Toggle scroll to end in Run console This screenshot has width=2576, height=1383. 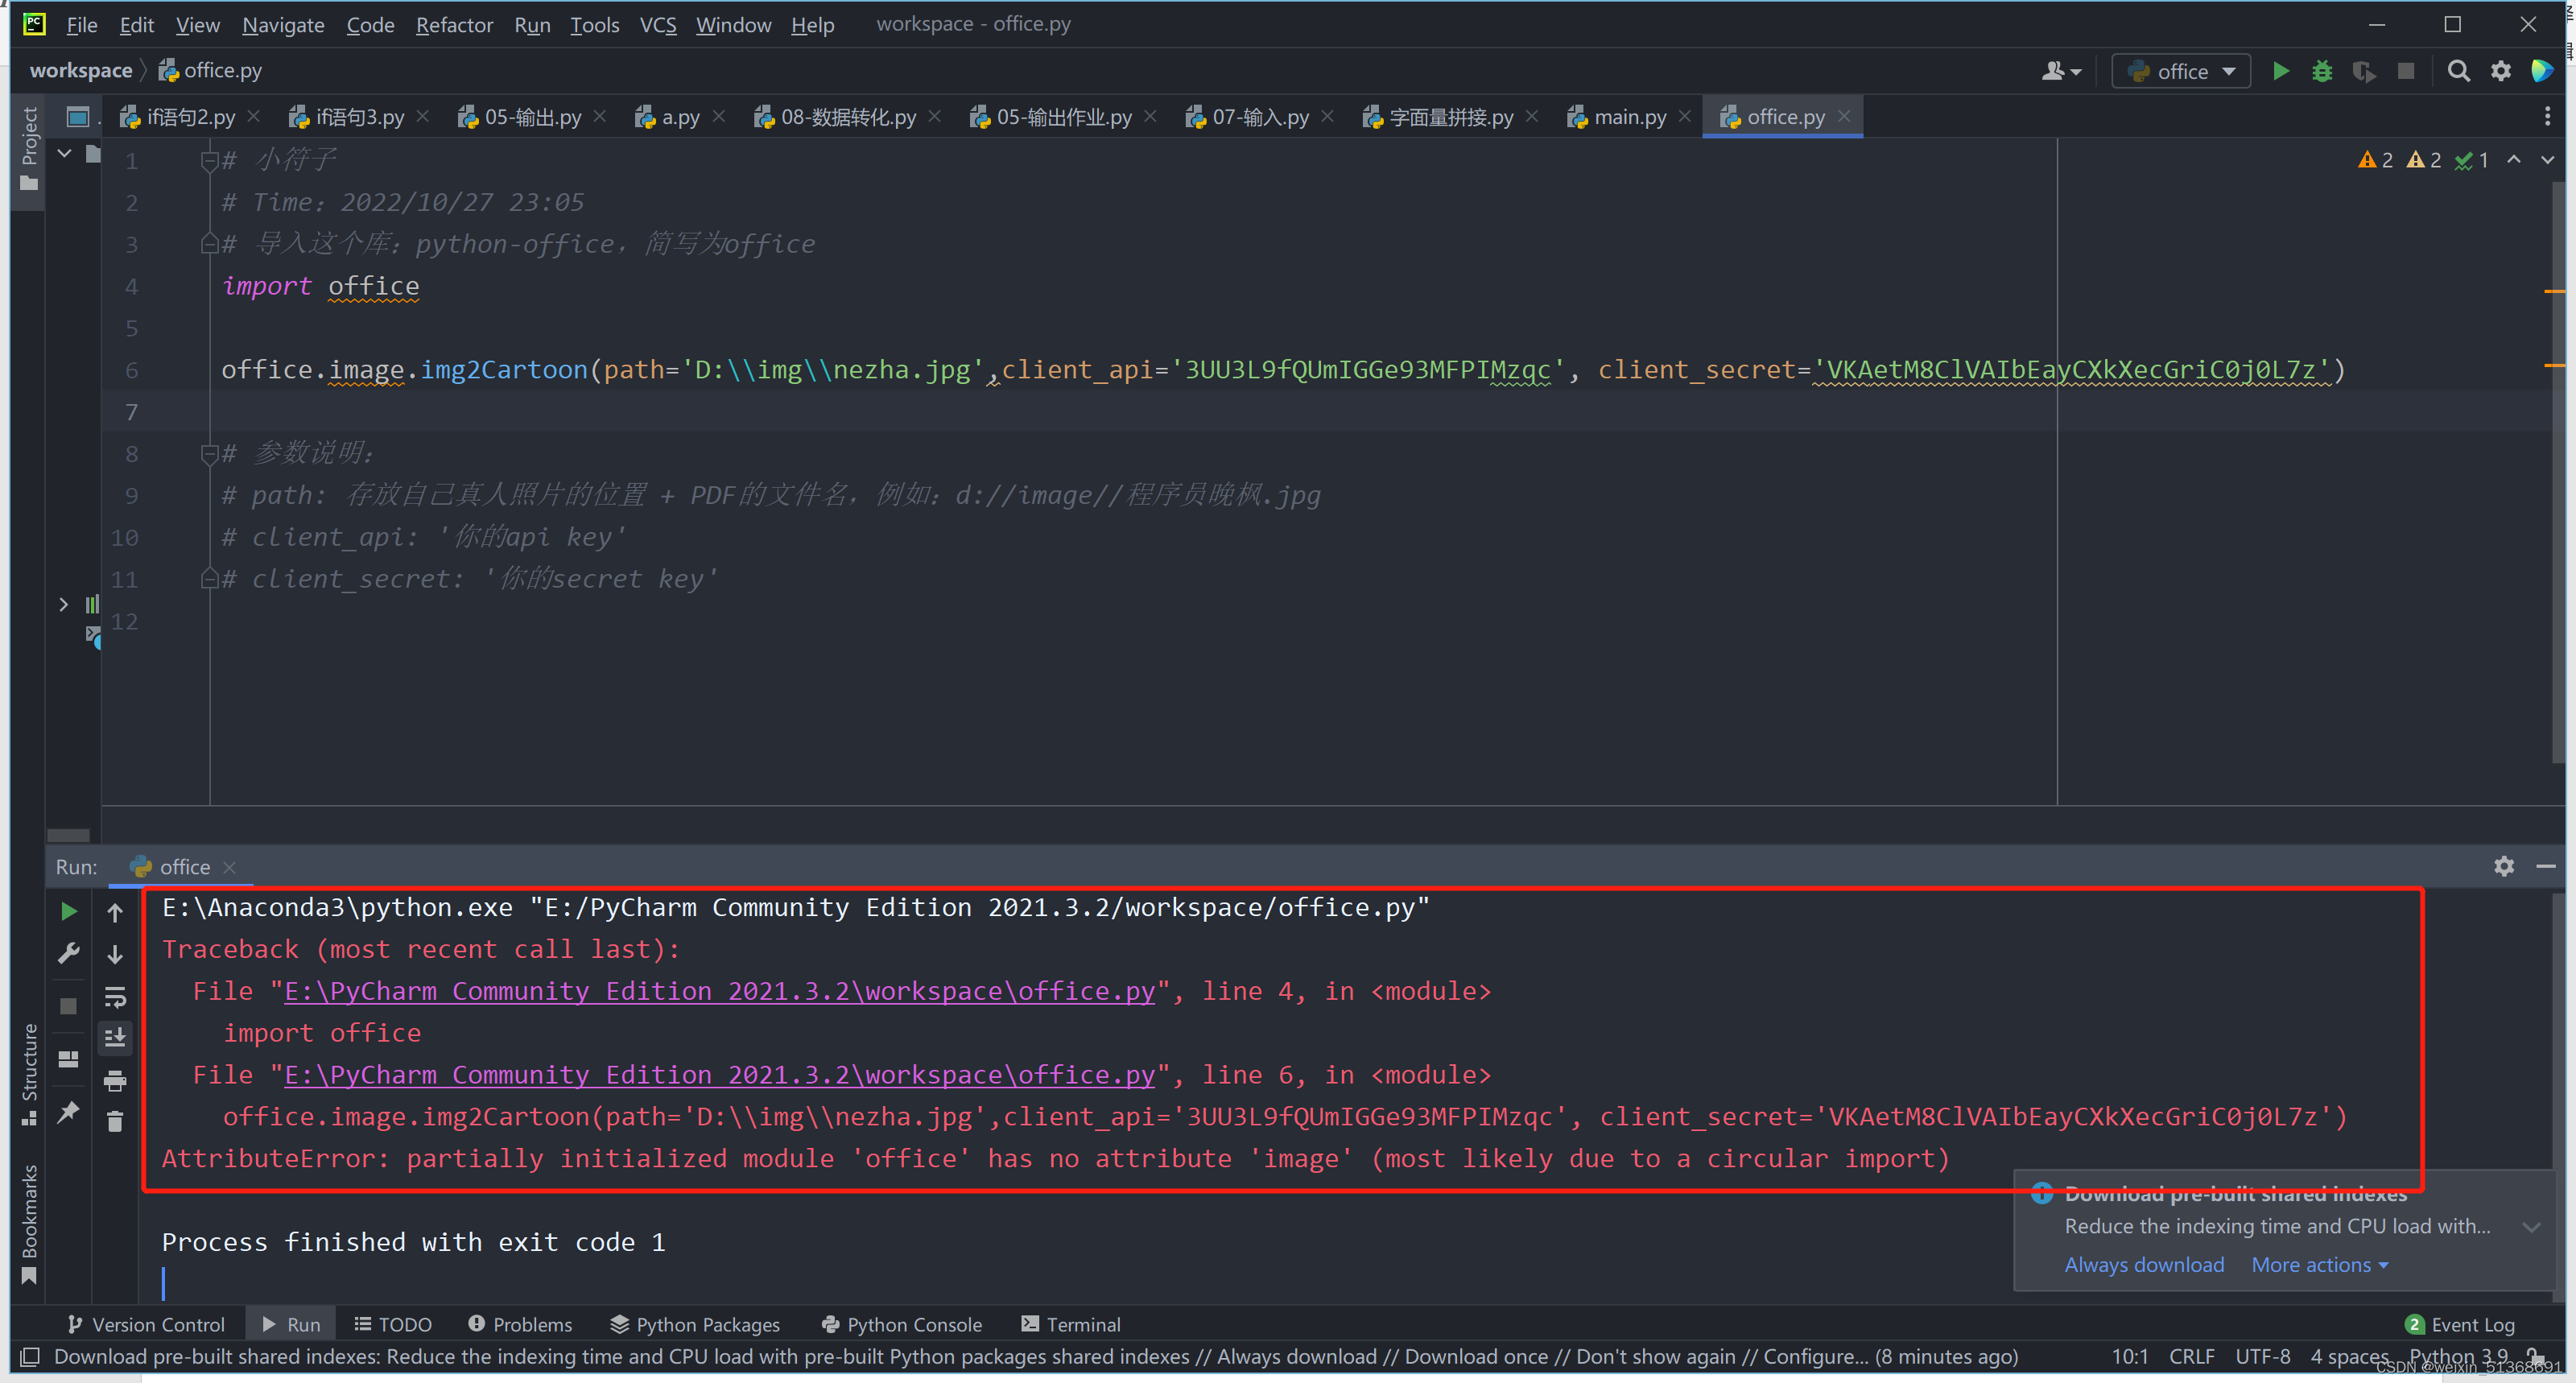[115, 1038]
